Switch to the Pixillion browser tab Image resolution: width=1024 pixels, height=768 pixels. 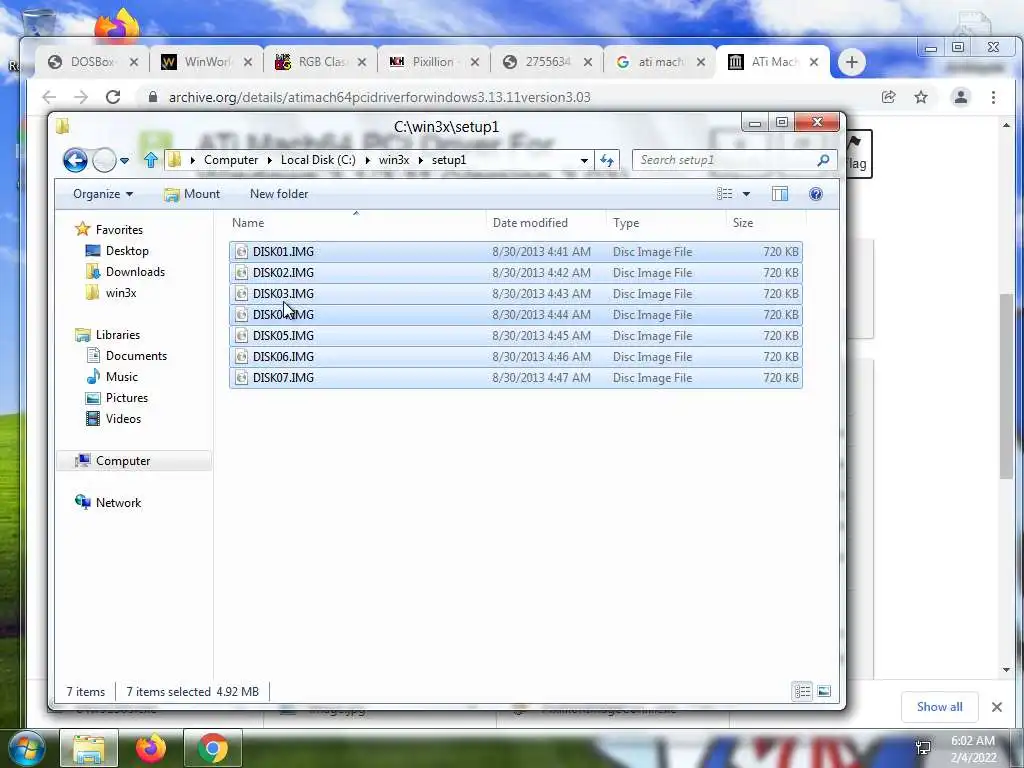(433, 62)
